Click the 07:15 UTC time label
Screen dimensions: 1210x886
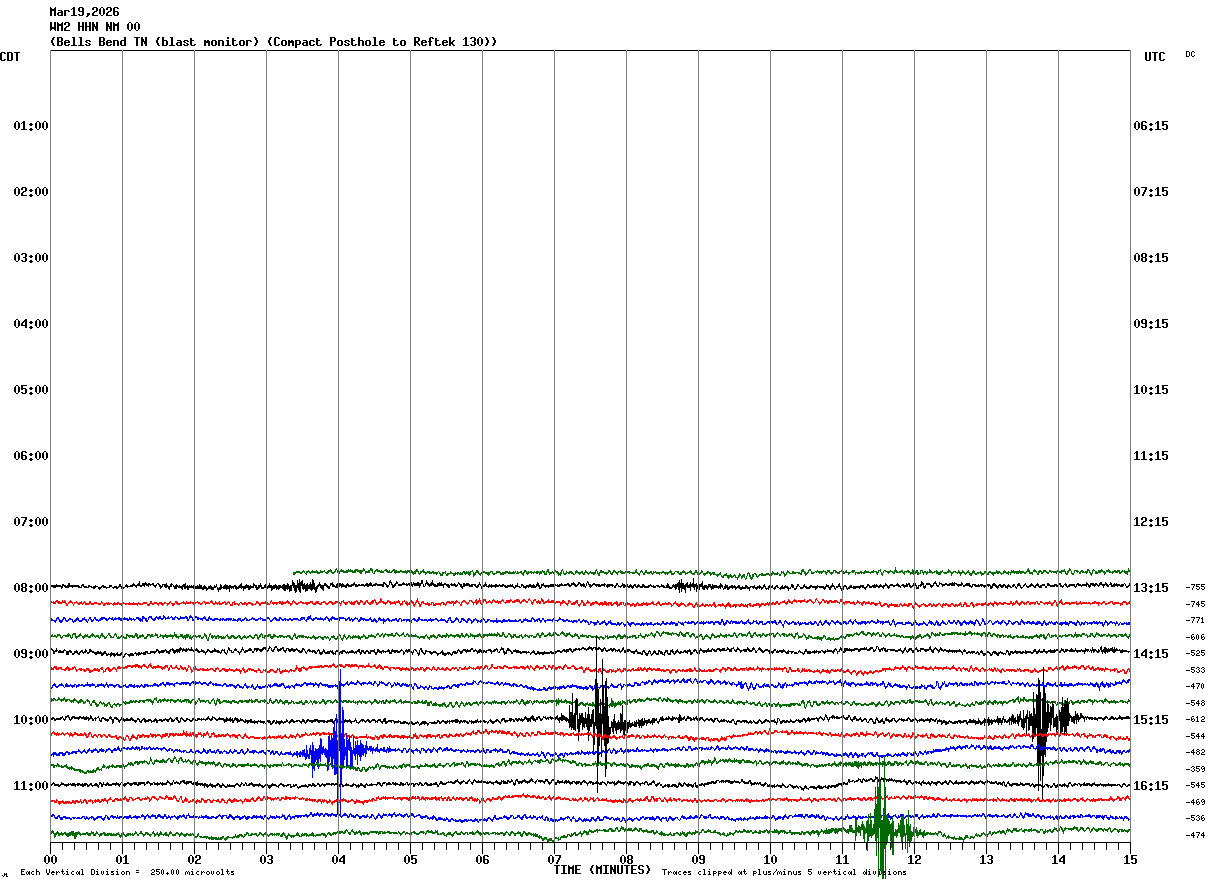point(1151,192)
